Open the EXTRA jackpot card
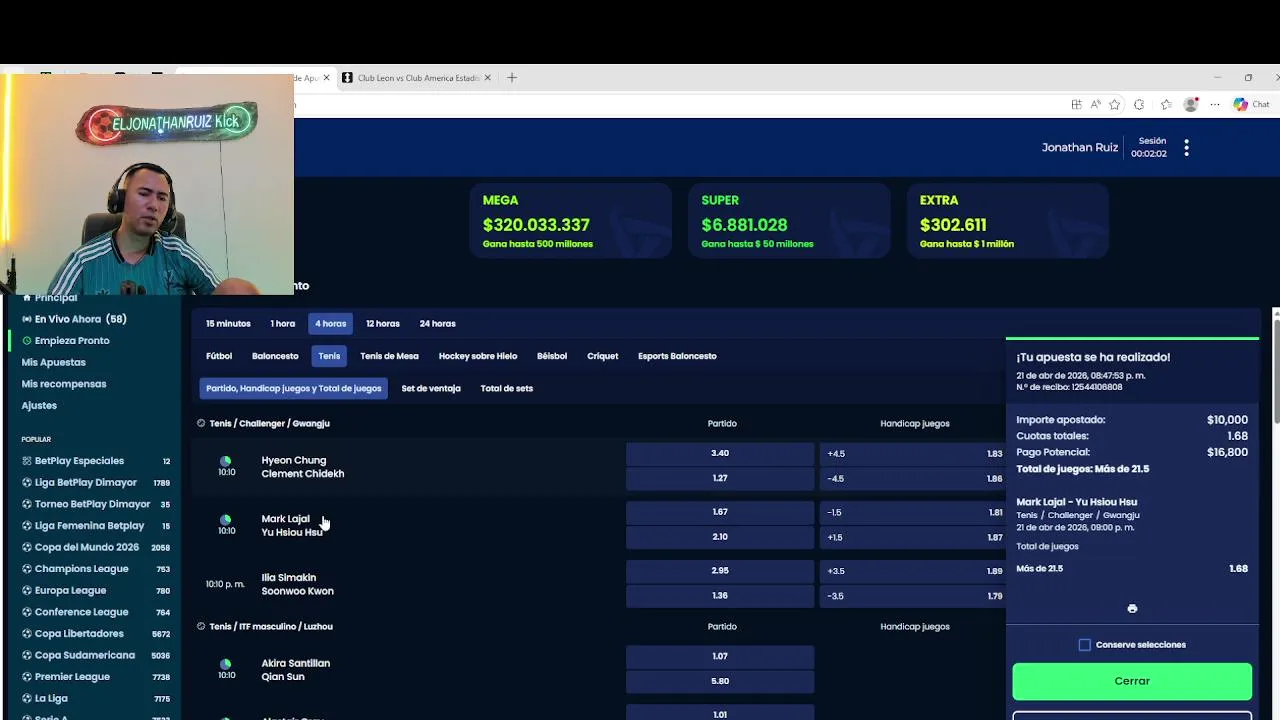This screenshot has width=1280, height=720. tap(1007, 221)
